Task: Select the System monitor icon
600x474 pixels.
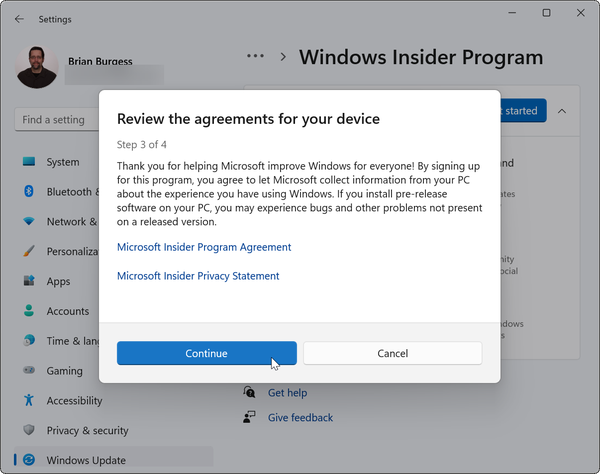Action: (x=29, y=162)
